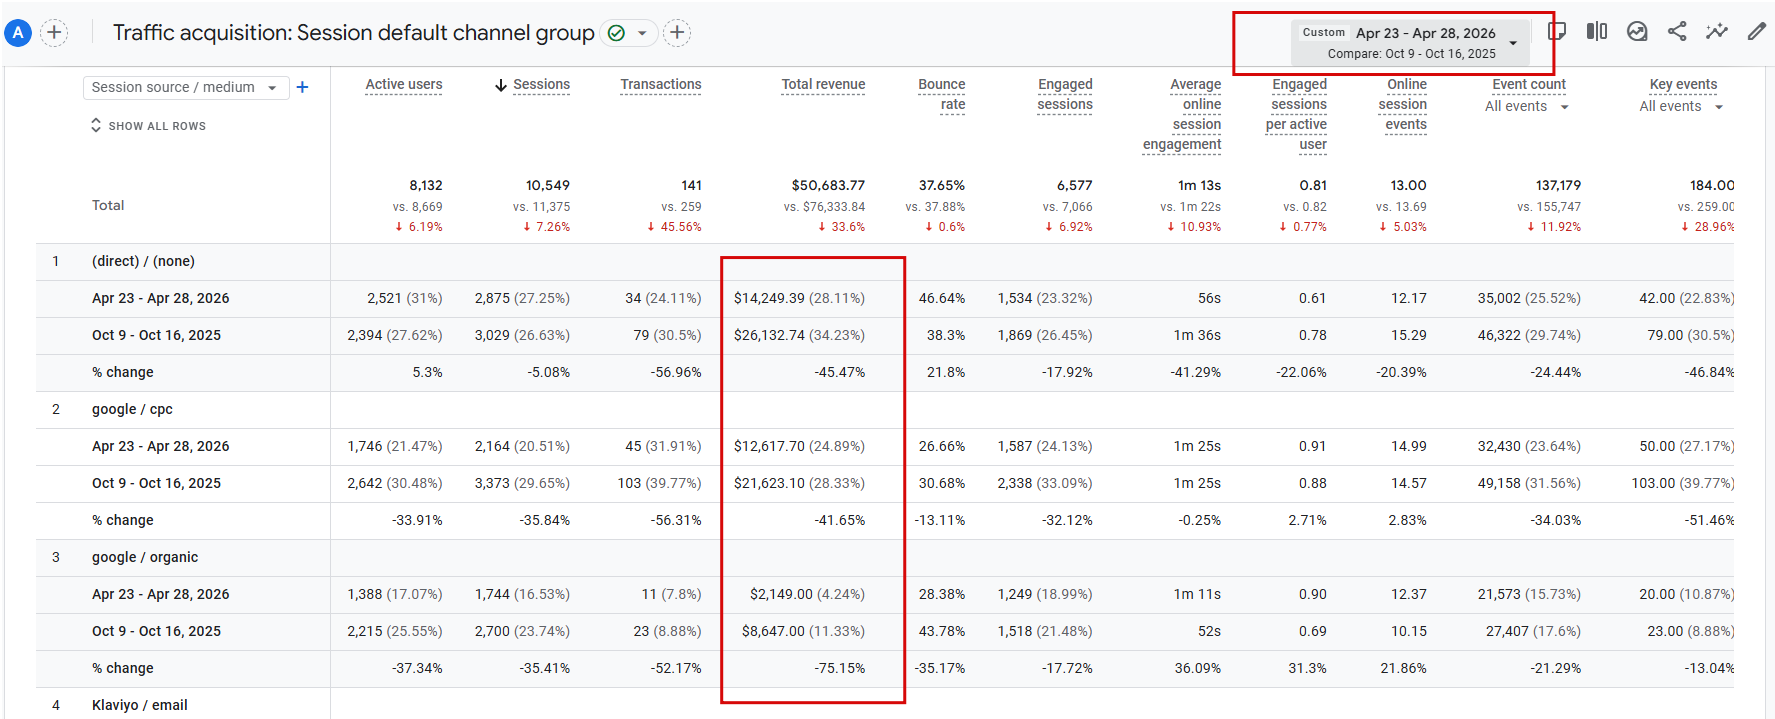Share this report
Viewport: 1775px width, 719px height.
tap(1677, 32)
